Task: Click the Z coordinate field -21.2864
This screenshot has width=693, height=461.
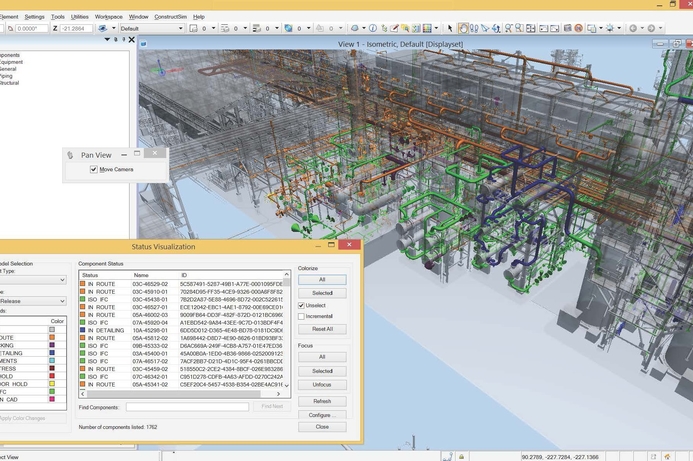Action: click(76, 28)
